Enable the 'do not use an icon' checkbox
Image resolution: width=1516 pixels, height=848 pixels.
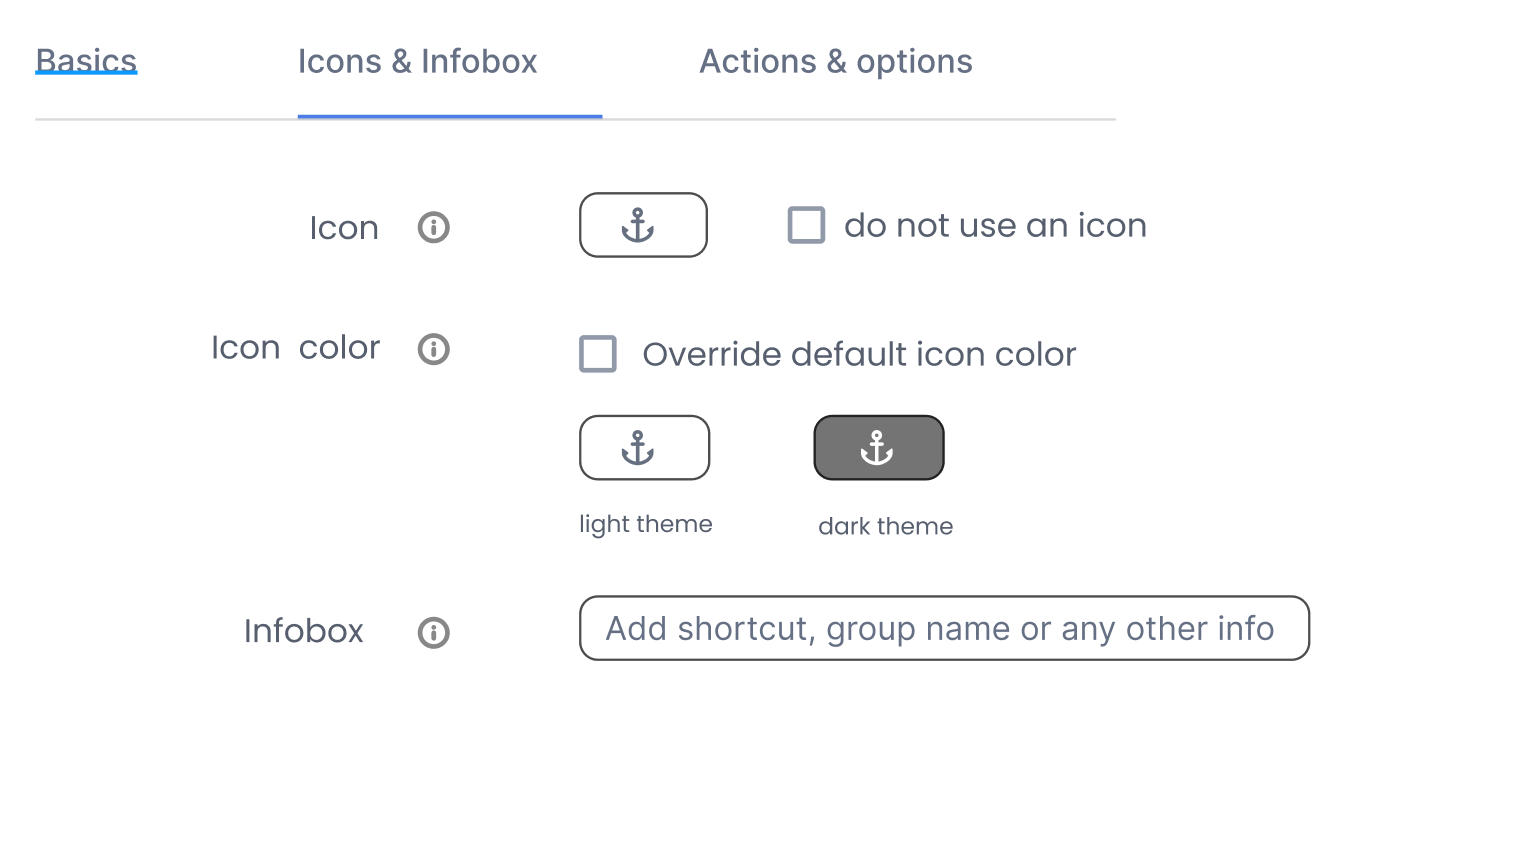click(806, 225)
